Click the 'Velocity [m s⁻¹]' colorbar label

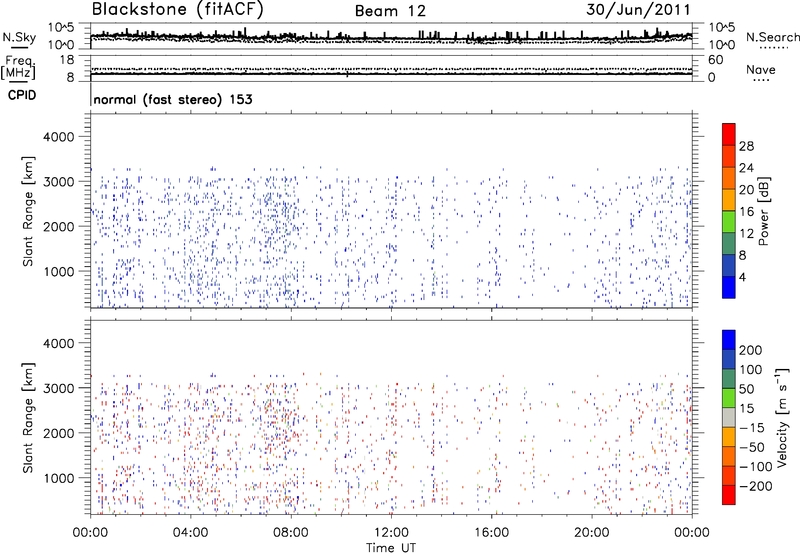(x=781, y=417)
